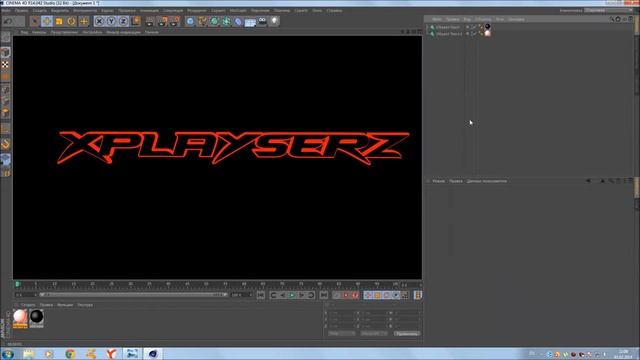Step to the next key button

point(311,295)
